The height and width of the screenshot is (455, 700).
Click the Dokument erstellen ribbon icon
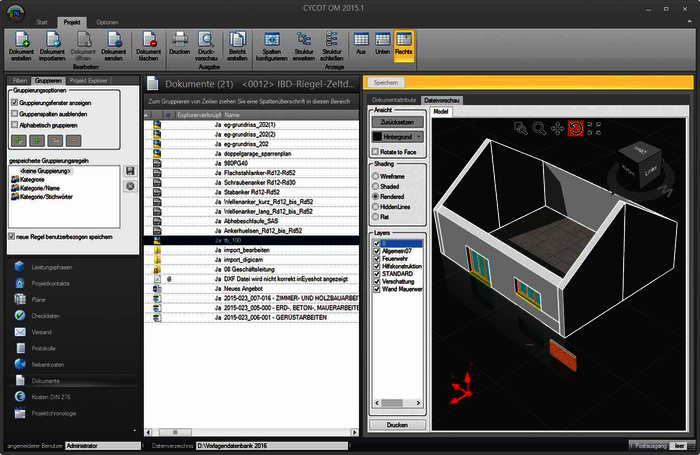[x=21, y=46]
